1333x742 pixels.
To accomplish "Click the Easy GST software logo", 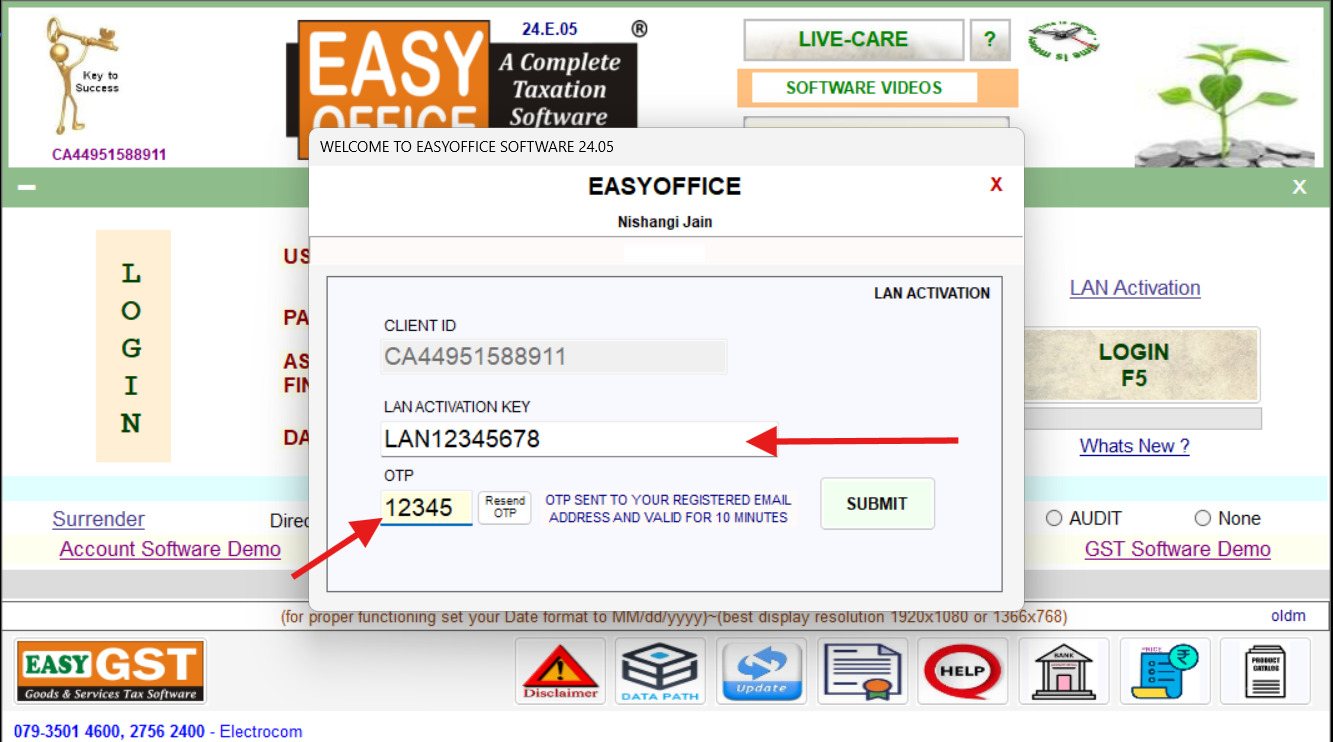I will click(110, 671).
